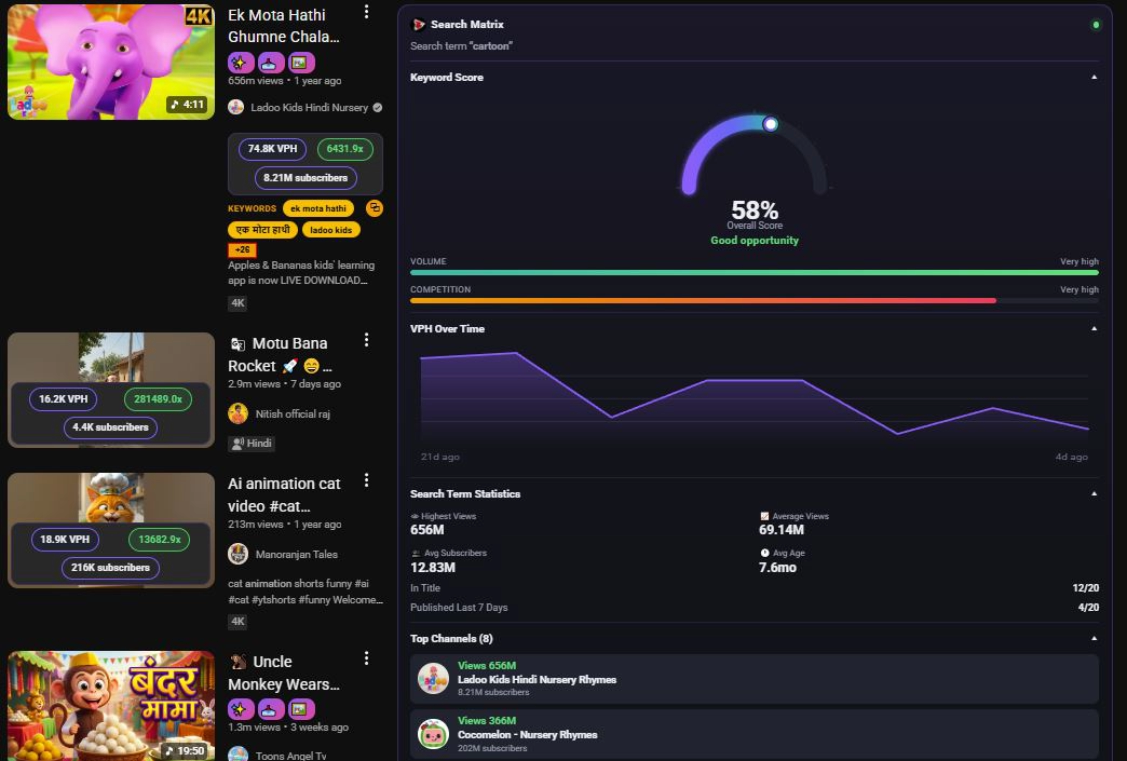Click the picture icon under Uncle Monkey Wears
This screenshot has height=761, width=1127.
(301, 709)
